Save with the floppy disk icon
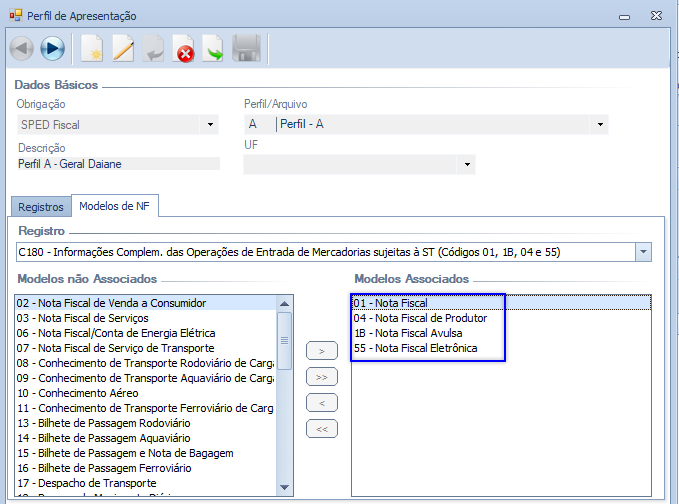The width and height of the screenshot is (679, 504). (x=246, y=48)
